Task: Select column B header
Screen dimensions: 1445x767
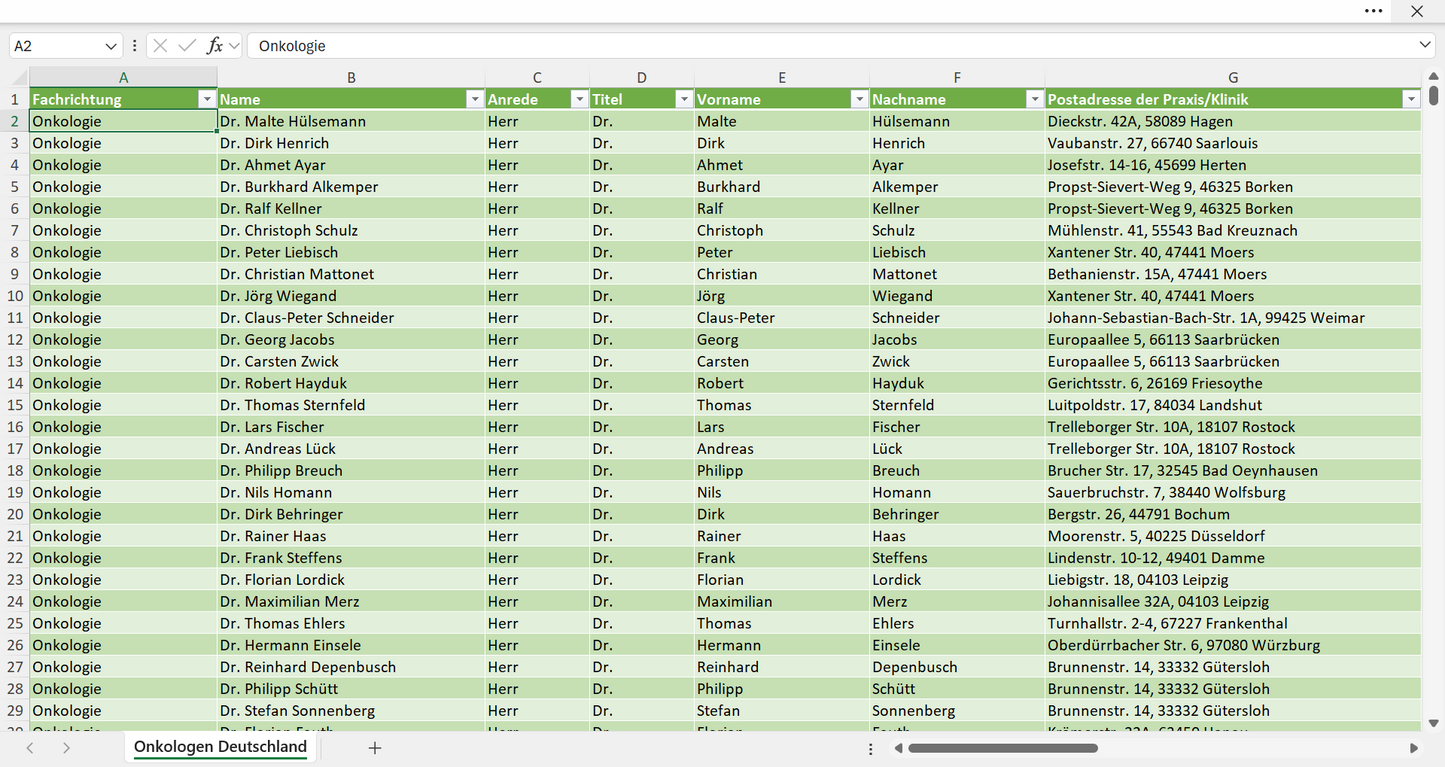Action: click(351, 77)
